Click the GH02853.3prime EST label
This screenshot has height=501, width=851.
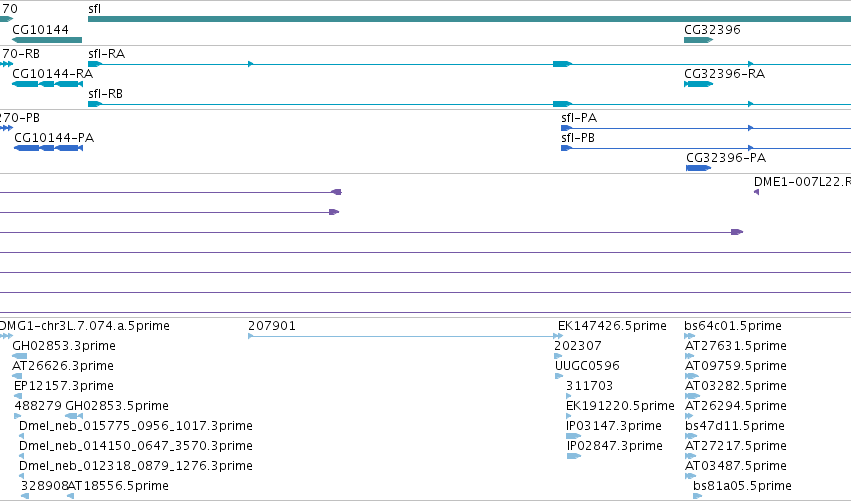point(64,346)
